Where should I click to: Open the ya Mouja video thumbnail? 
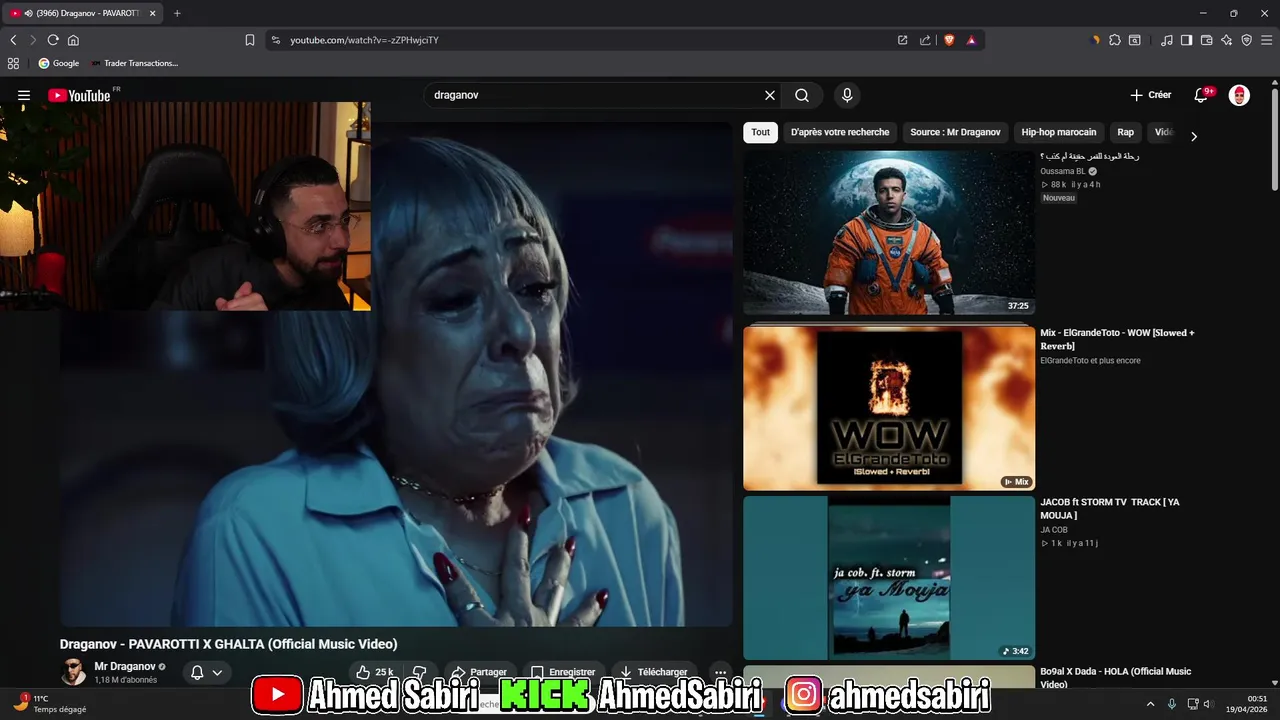coord(889,578)
